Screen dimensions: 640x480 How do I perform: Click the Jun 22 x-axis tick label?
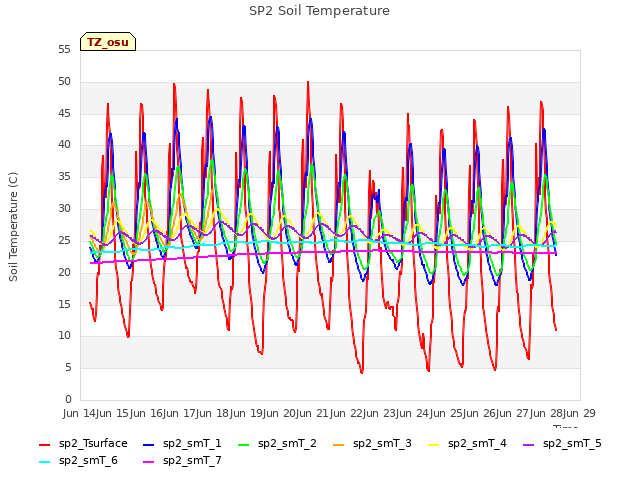[348, 413]
